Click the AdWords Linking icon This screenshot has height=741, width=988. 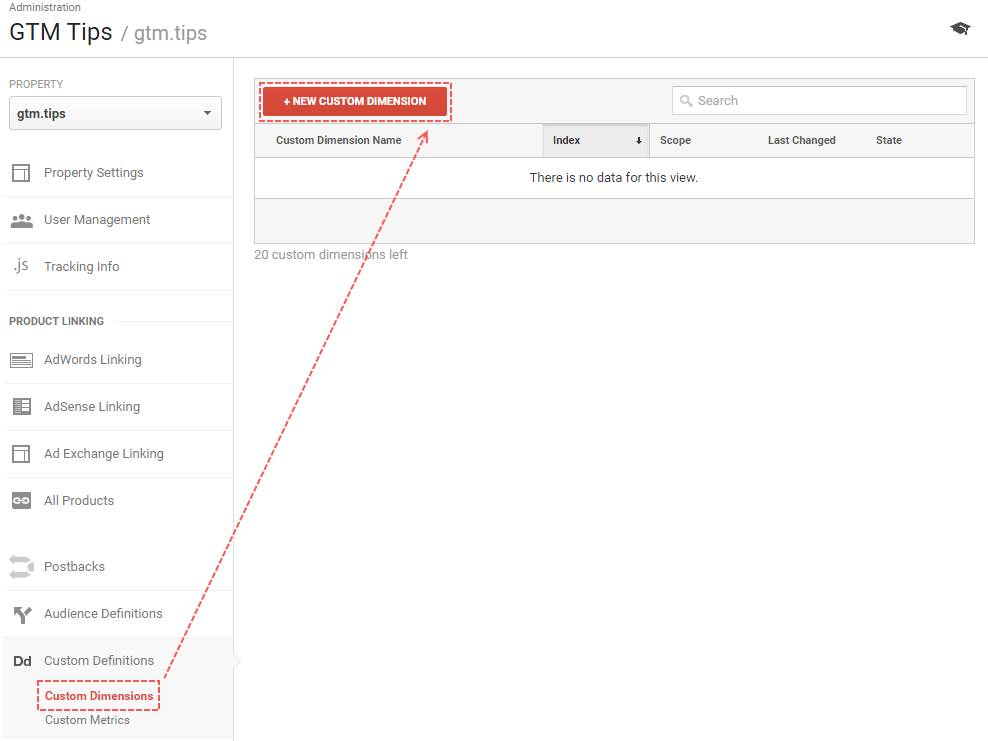tap(21, 360)
